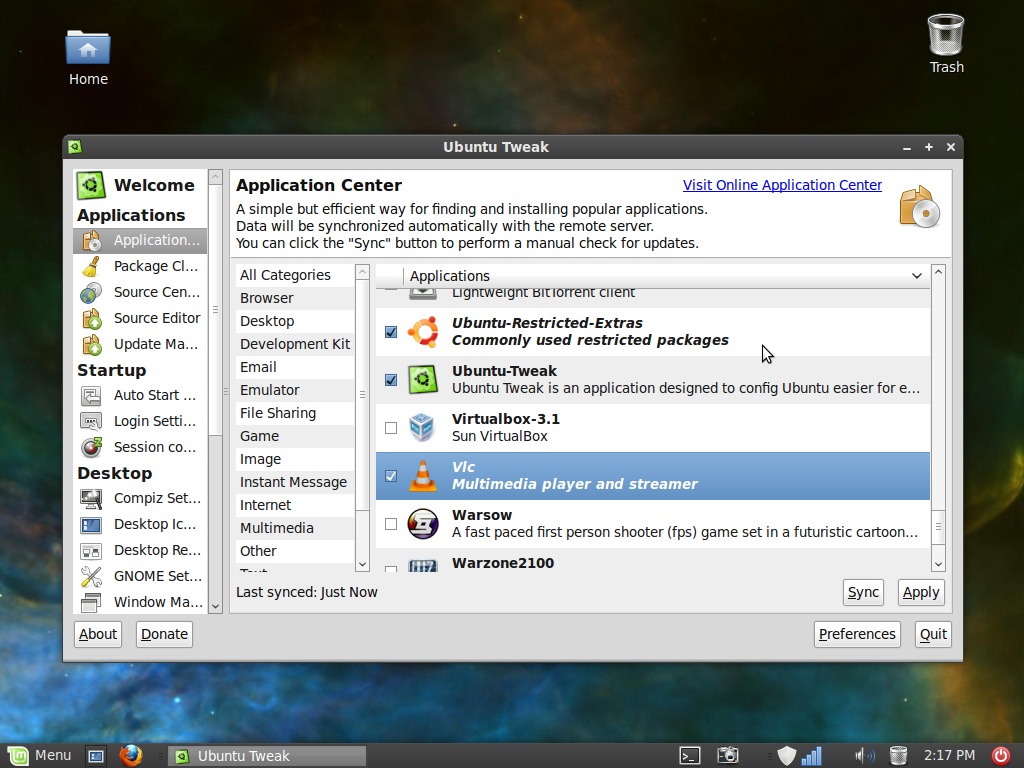Click the VirtualBox cube icon
This screenshot has width=1024, height=768.
click(x=422, y=428)
